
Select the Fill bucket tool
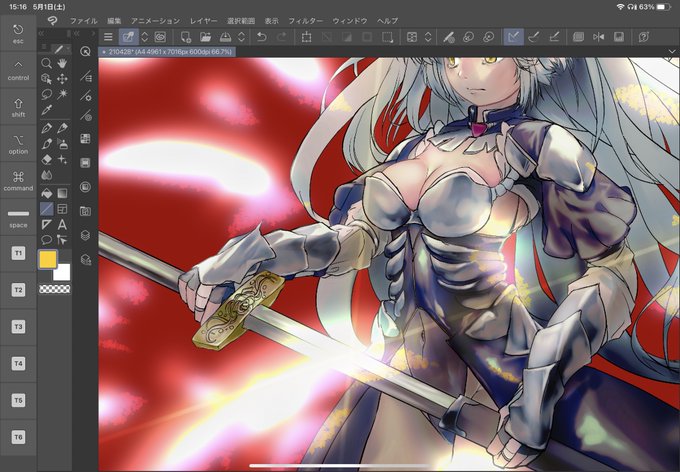click(x=46, y=193)
